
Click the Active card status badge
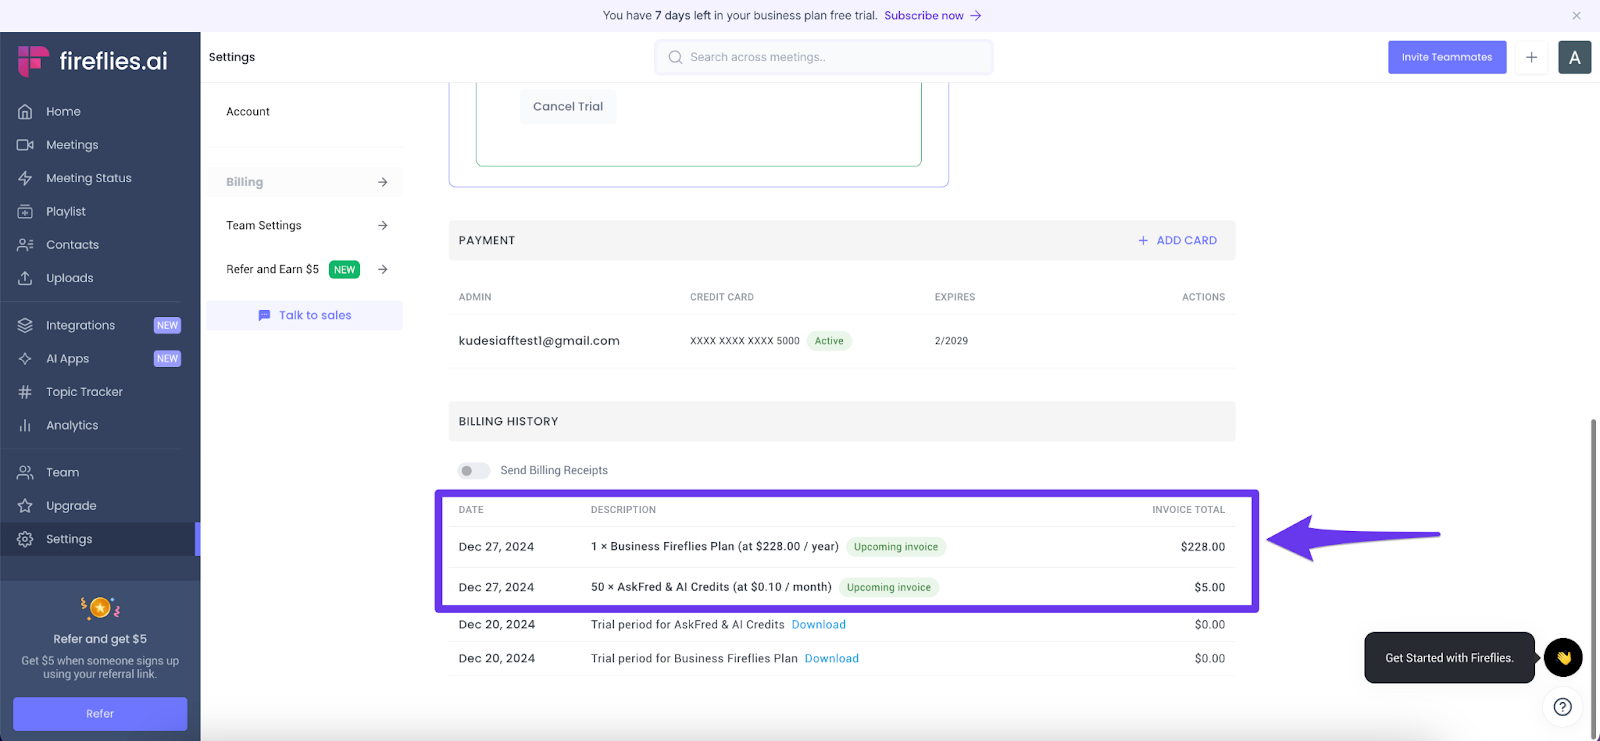[x=829, y=341]
